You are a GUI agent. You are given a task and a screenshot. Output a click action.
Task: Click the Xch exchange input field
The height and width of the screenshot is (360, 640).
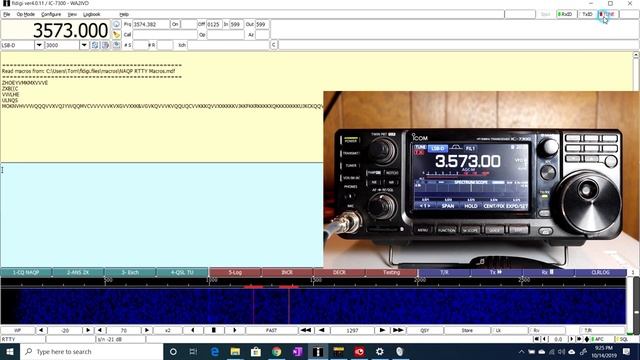coord(228,45)
